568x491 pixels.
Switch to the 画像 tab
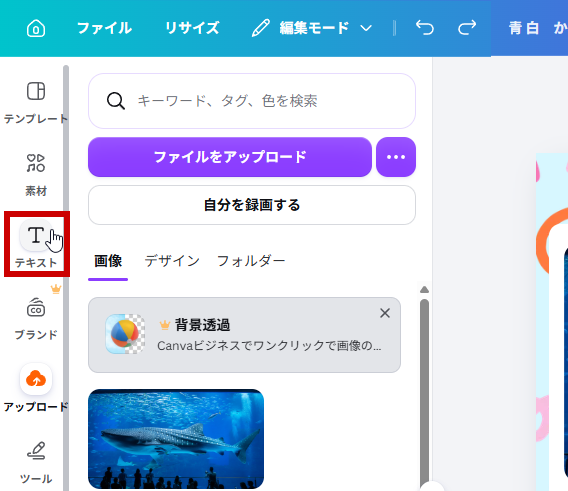coord(108,261)
